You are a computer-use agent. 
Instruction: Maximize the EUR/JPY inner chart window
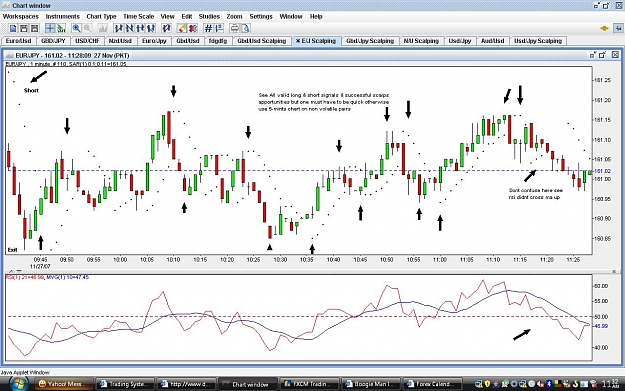click(x=602, y=55)
